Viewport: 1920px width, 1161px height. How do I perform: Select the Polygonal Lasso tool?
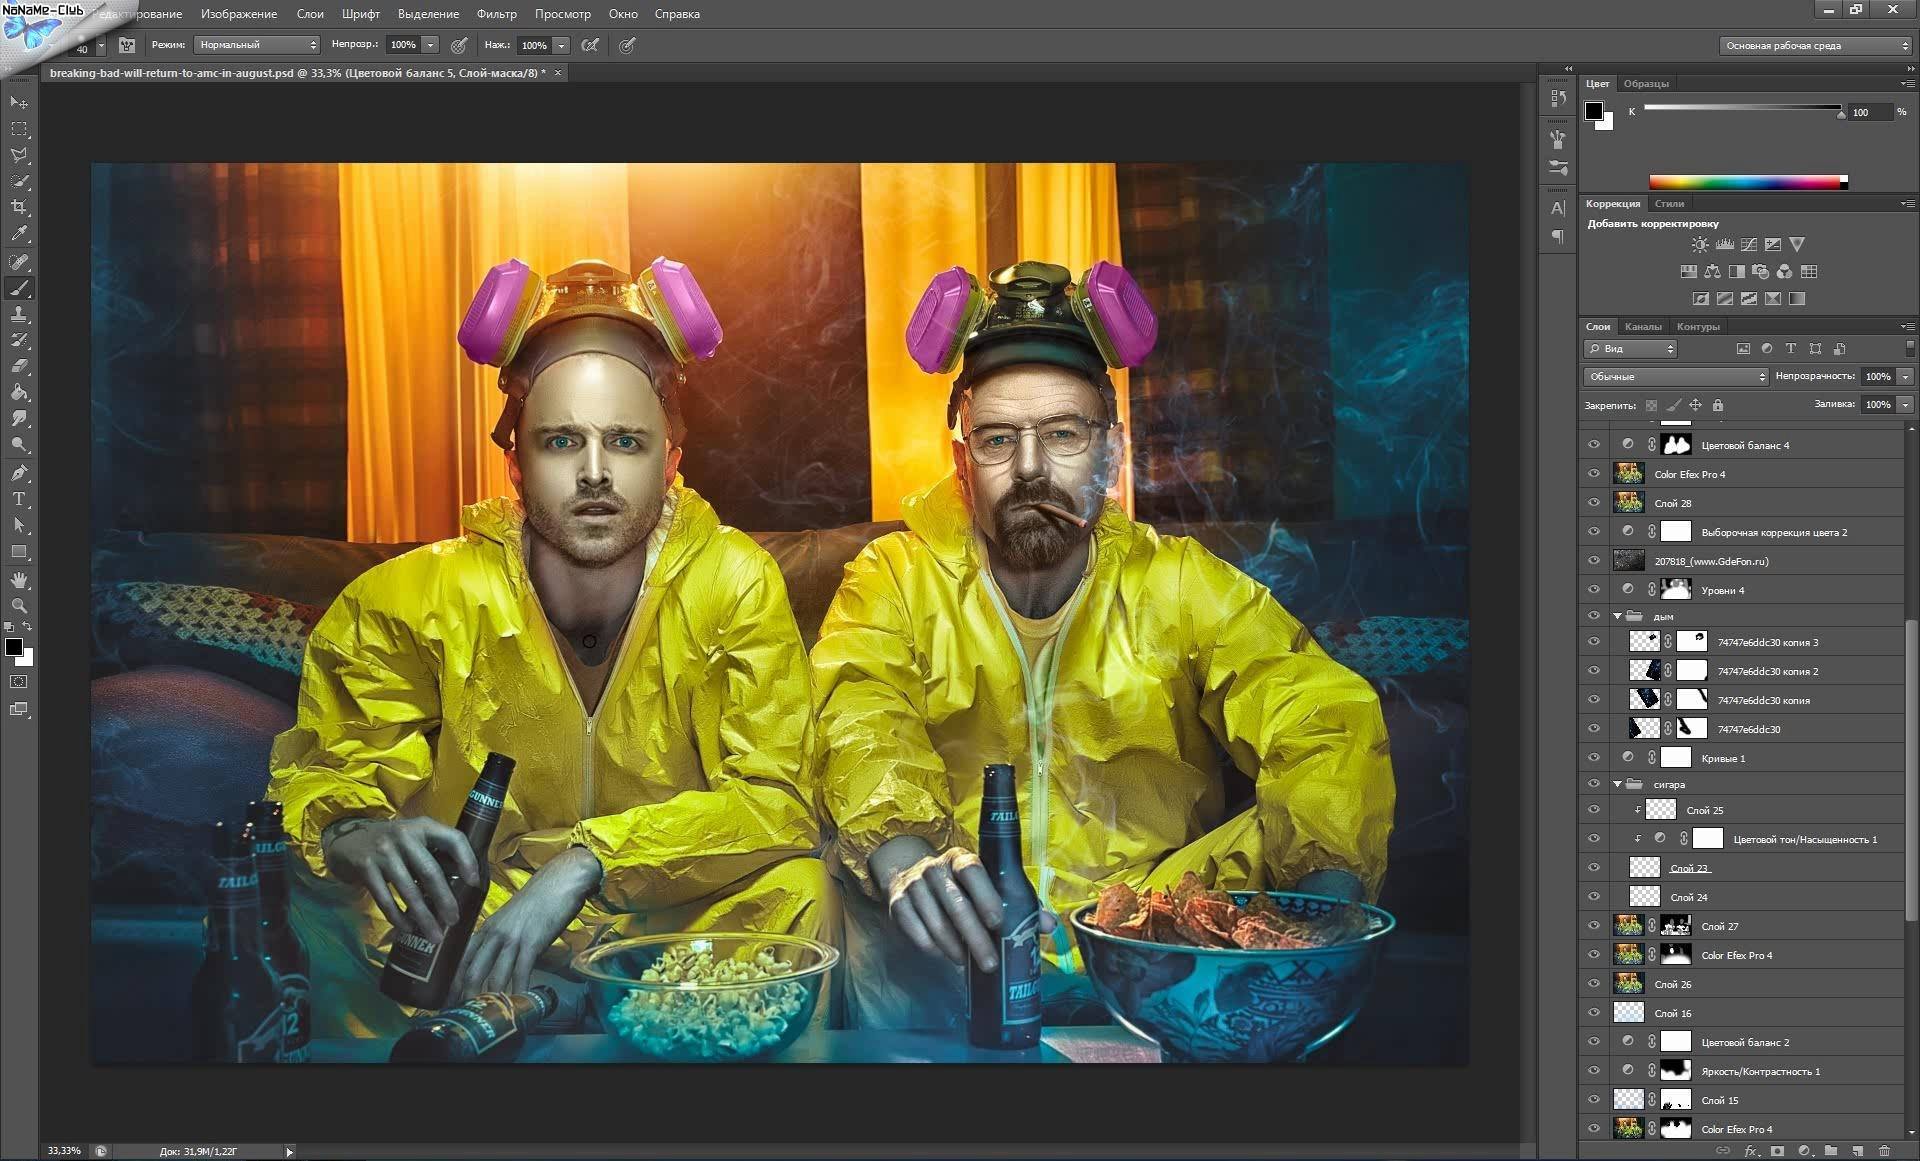(19, 155)
